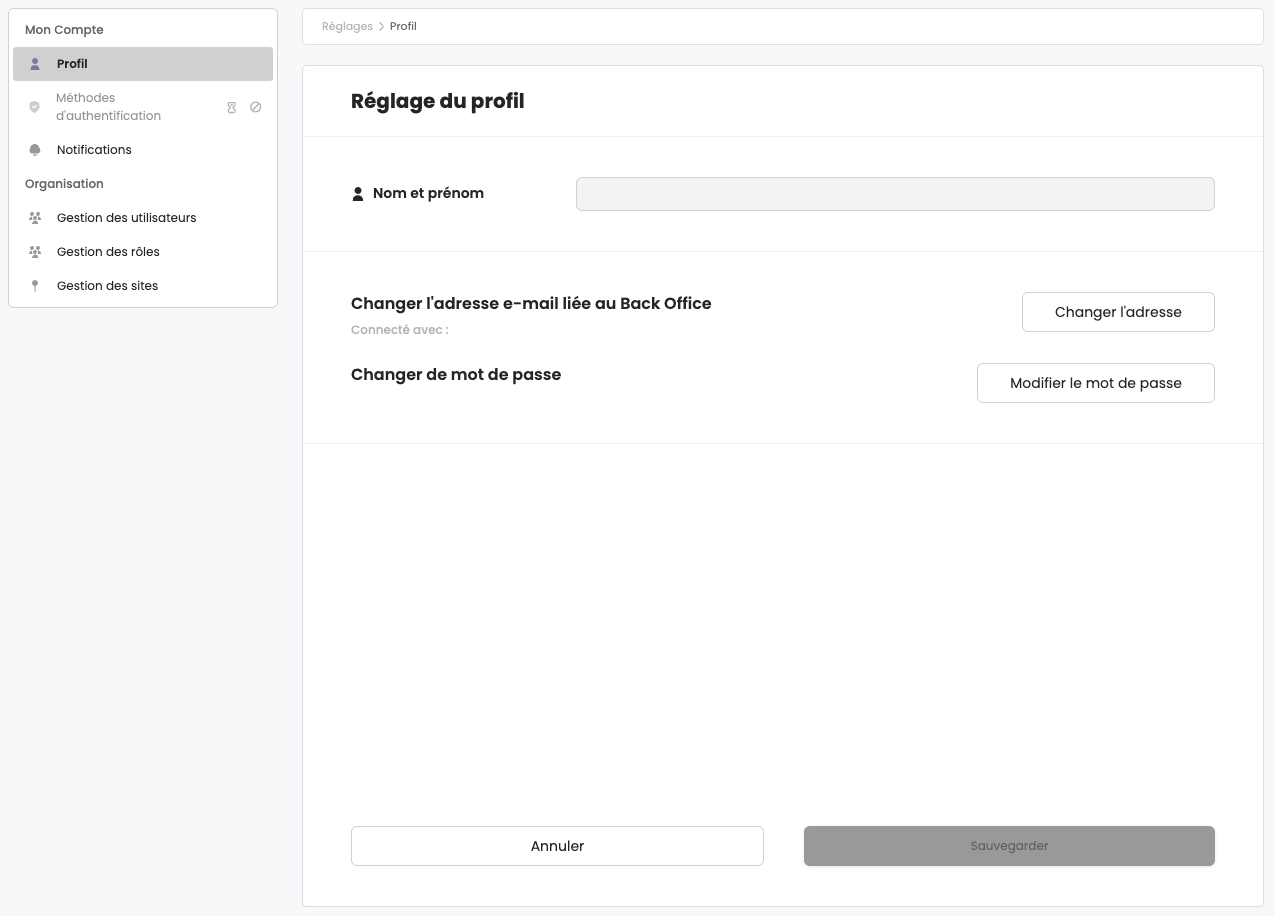Click the person icon beside Nom et prénom
The width and height of the screenshot is (1274, 916).
[x=358, y=194]
